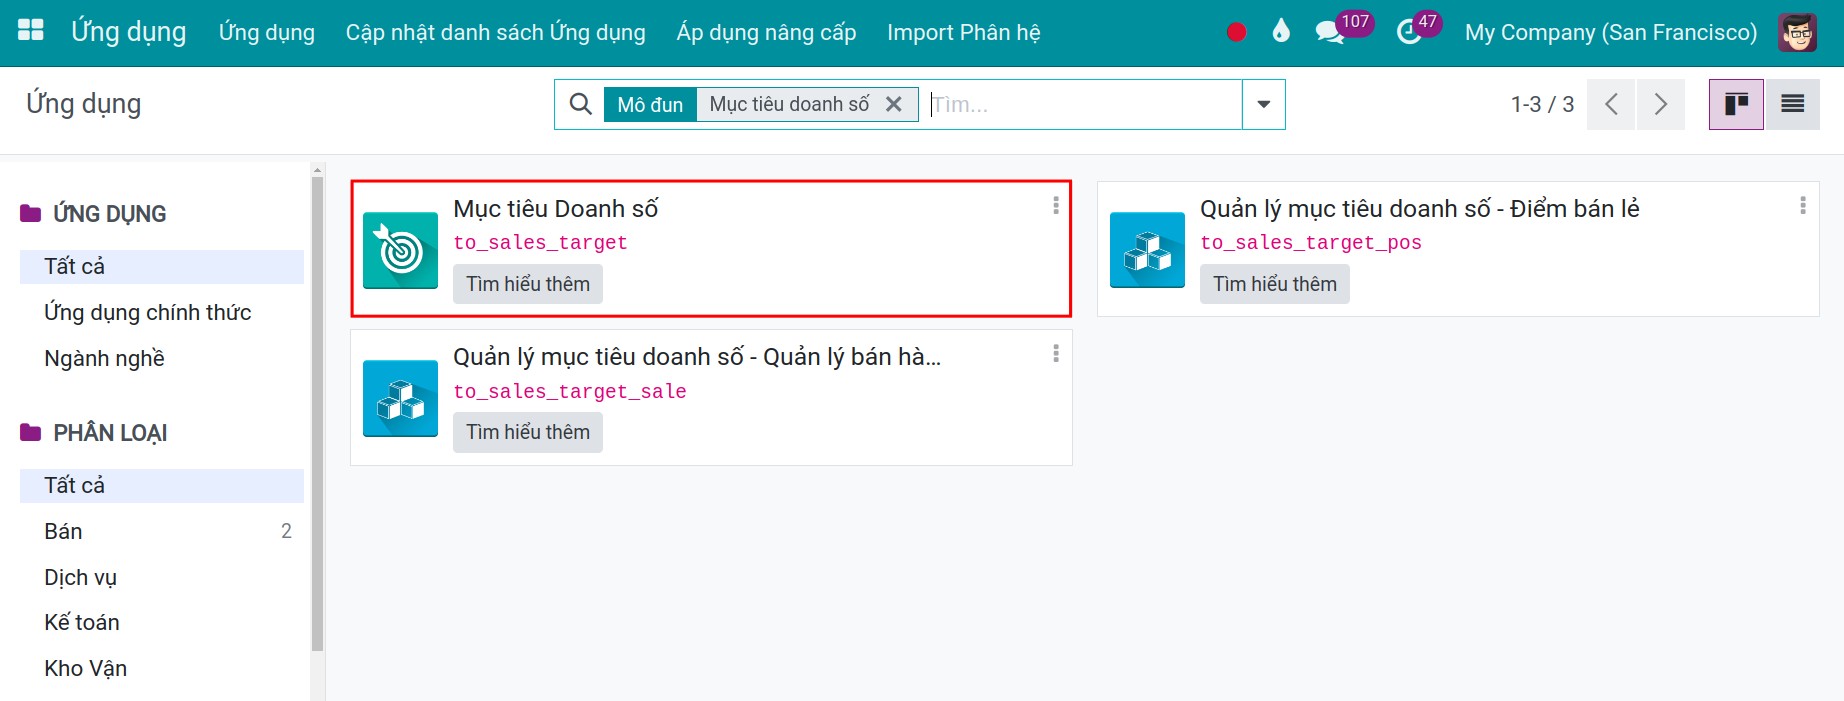Open the apps grid home menu icon

pos(31,30)
